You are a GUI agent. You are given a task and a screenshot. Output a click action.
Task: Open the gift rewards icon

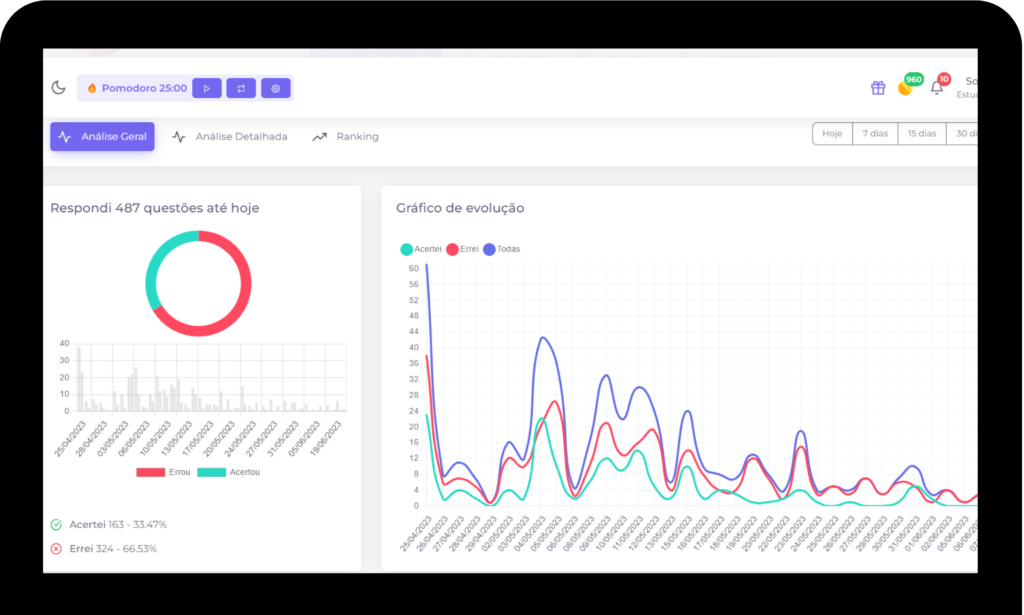click(x=878, y=88)
